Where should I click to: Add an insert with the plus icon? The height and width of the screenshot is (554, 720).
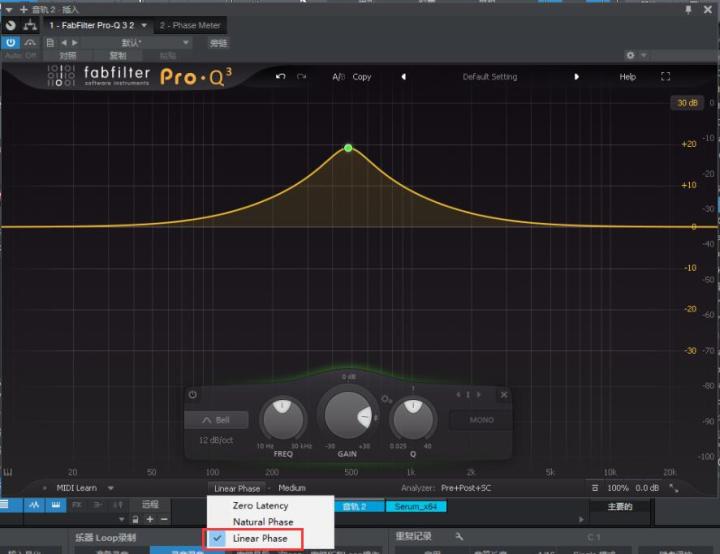tap(24, 10)
